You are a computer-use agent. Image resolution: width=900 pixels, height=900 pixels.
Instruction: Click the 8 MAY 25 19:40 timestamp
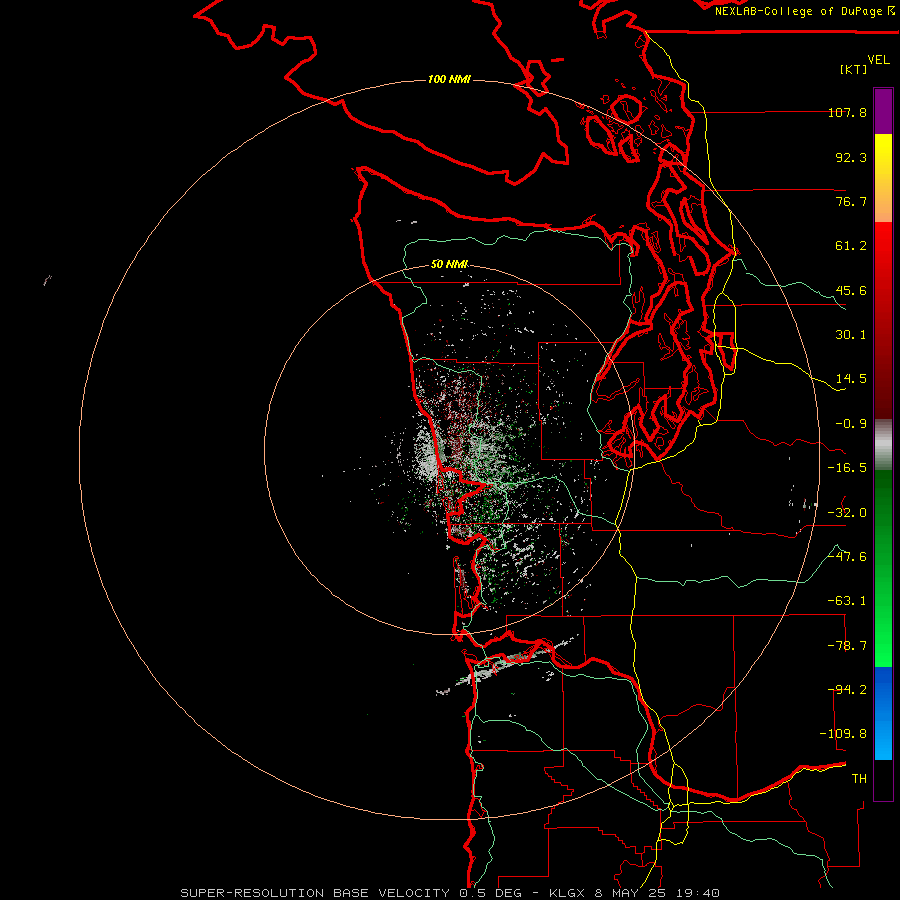pos(657,893)
